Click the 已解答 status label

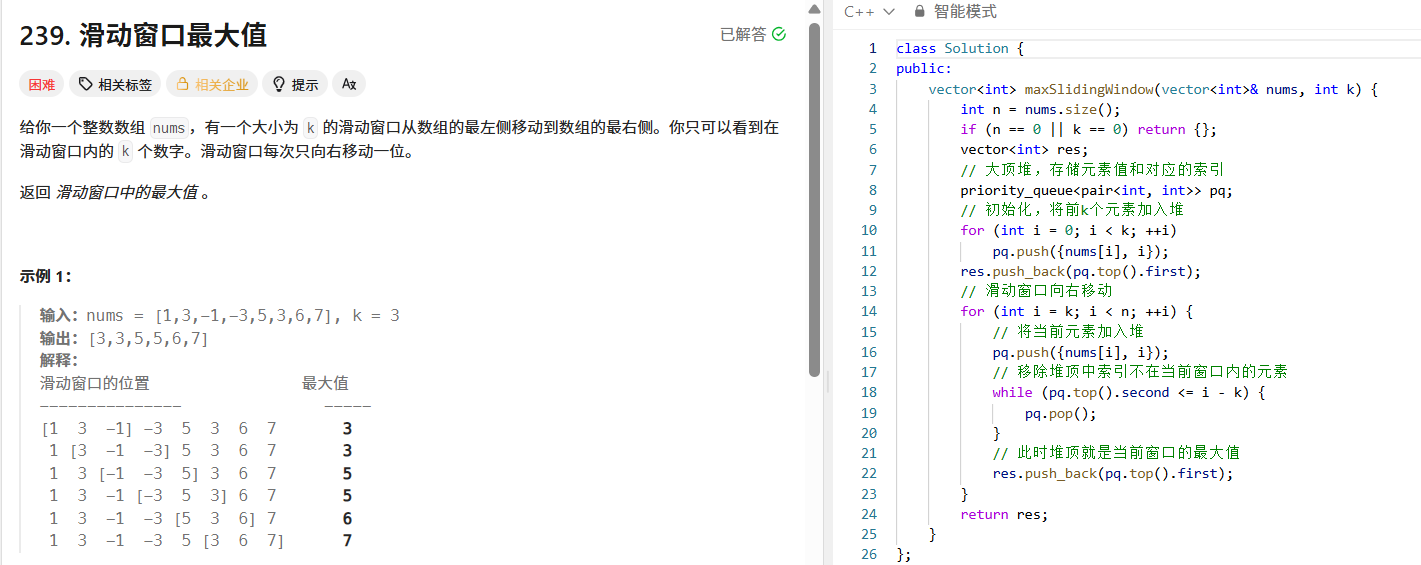point(743,34)
